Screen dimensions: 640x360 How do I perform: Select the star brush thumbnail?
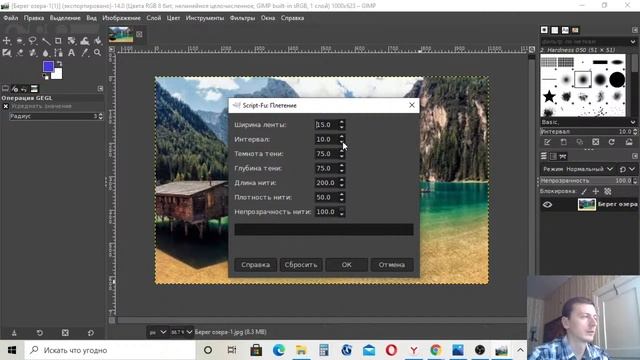549,97
